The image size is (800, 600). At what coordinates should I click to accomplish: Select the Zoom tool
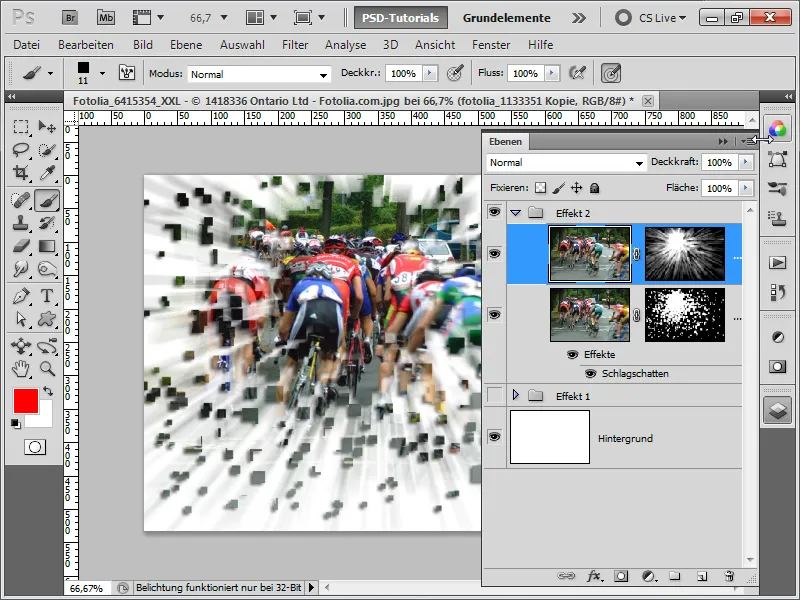pyautogui.click(x=47, y=368)
